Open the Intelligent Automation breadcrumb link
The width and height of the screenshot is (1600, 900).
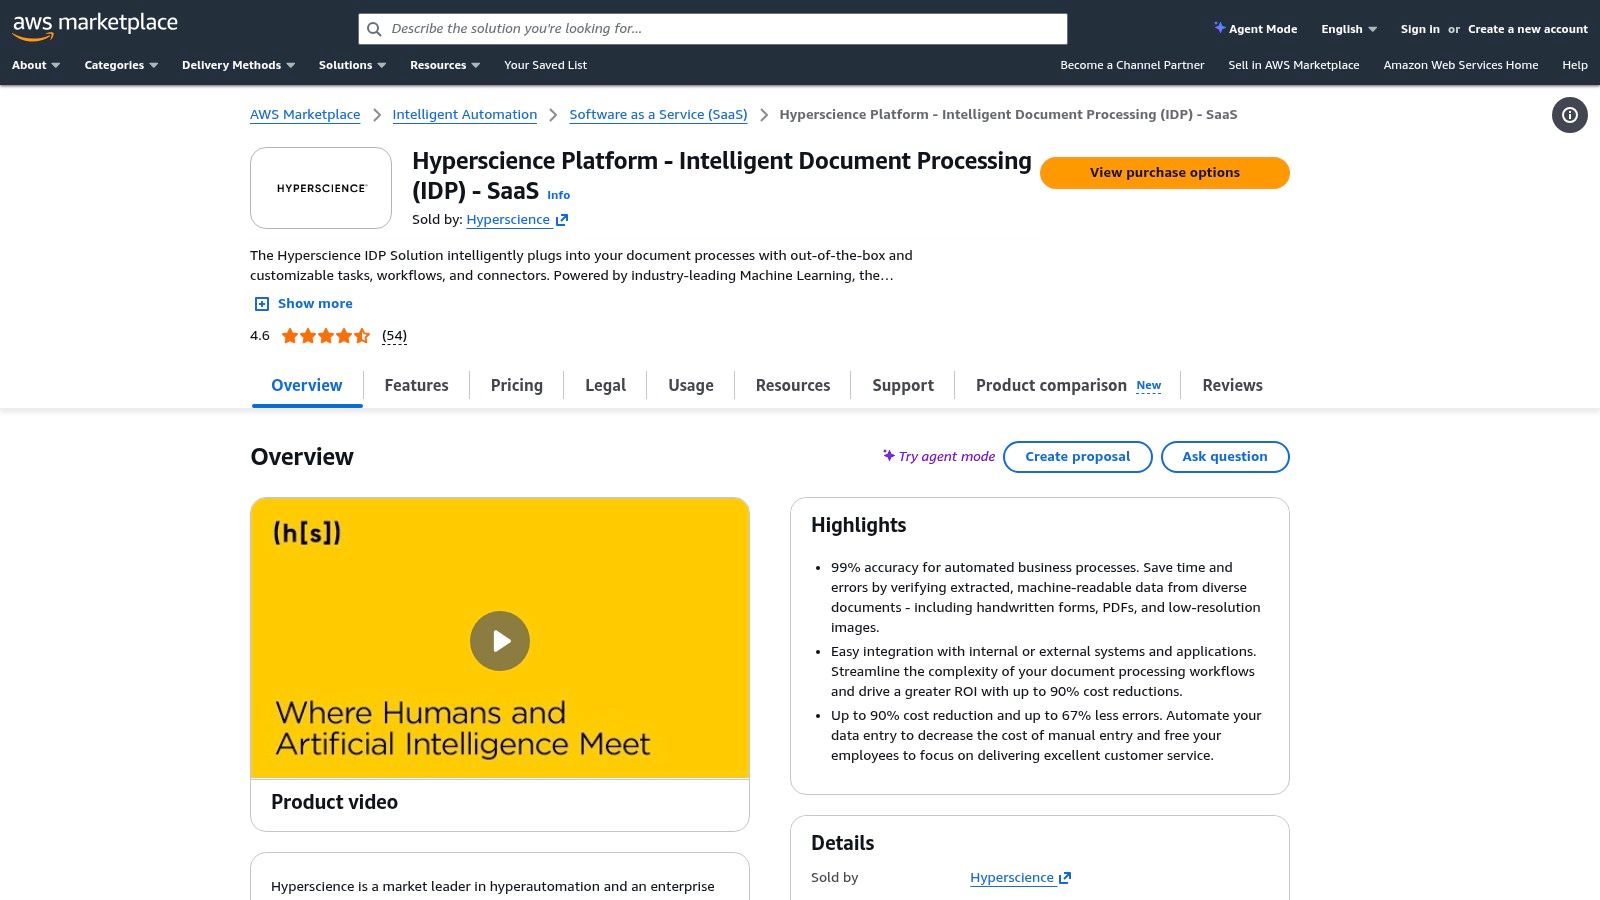[465, 114]
